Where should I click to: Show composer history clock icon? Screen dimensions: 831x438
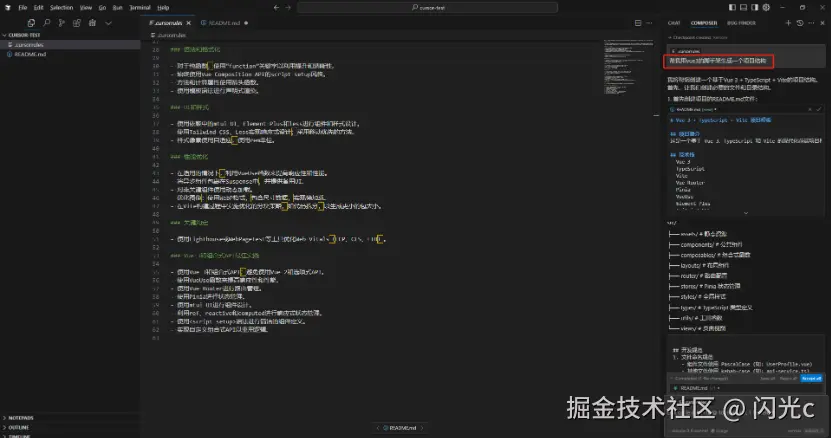(800, 23)
